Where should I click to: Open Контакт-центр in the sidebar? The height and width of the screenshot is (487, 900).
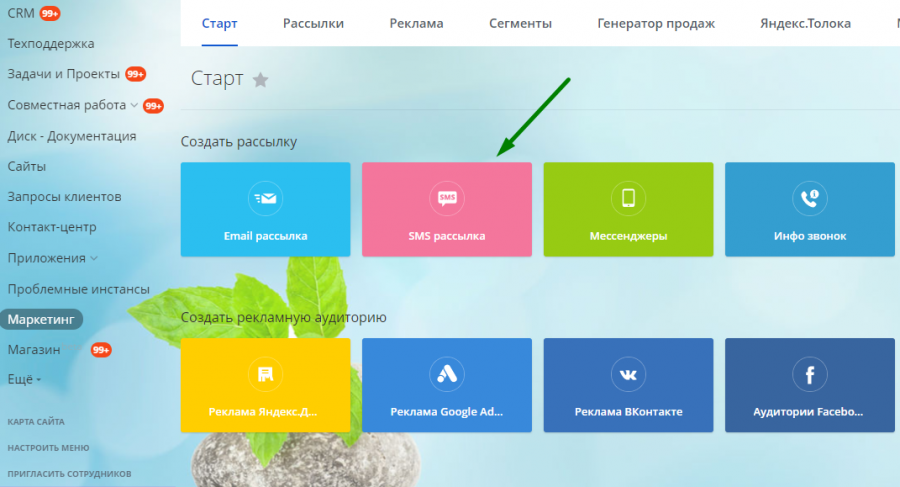pyautogui.click(x=52, y=227)
